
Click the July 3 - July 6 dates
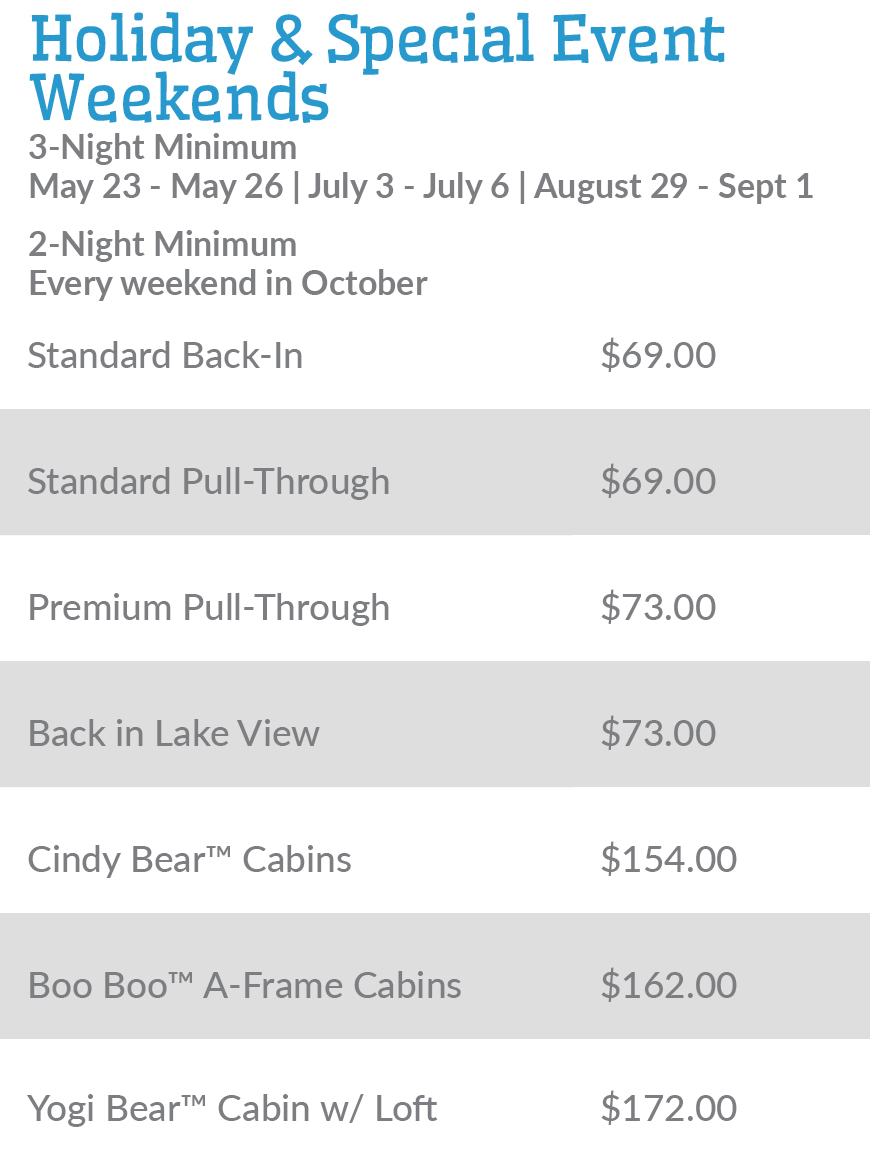pyautogui.click(x=409, y=186)
